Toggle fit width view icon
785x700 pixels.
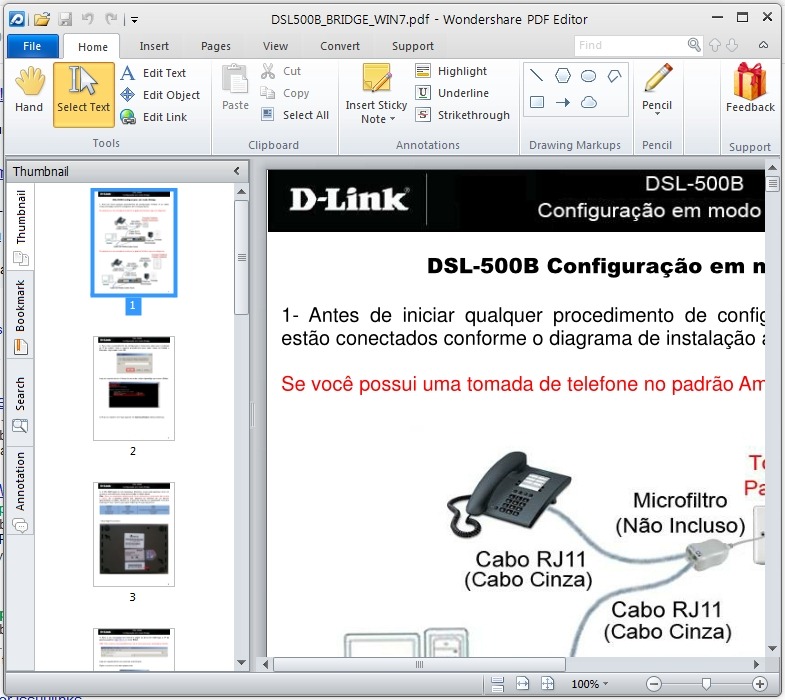point(522,683)
